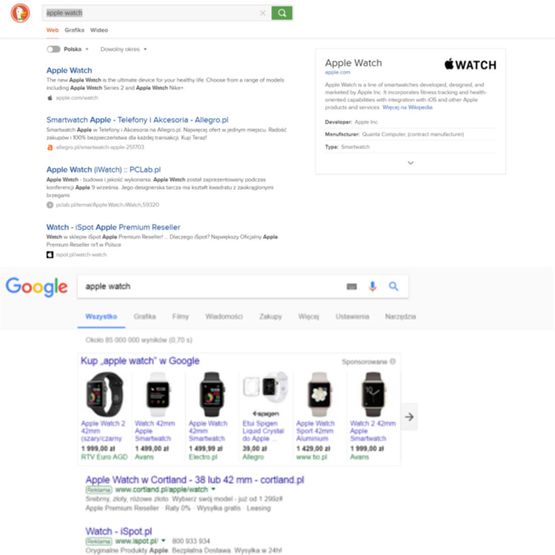Toggle the Polska region switch
Image resolution: width=555 pixels, height=555 pixels.
coord(53,49)
